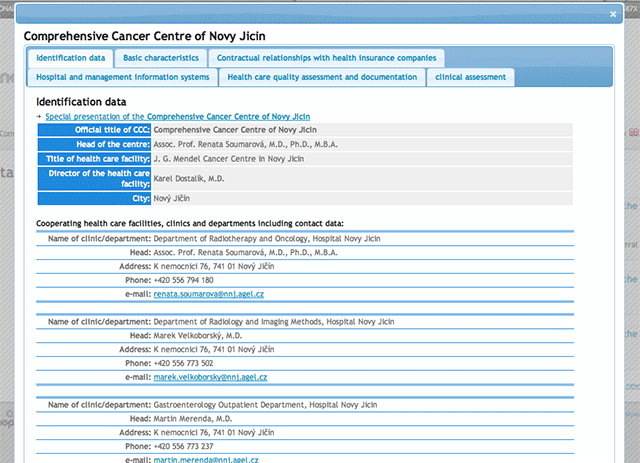Select the 'Director of the health care facility:' cell
The image size is (640, 463).
tap(94, 178)
